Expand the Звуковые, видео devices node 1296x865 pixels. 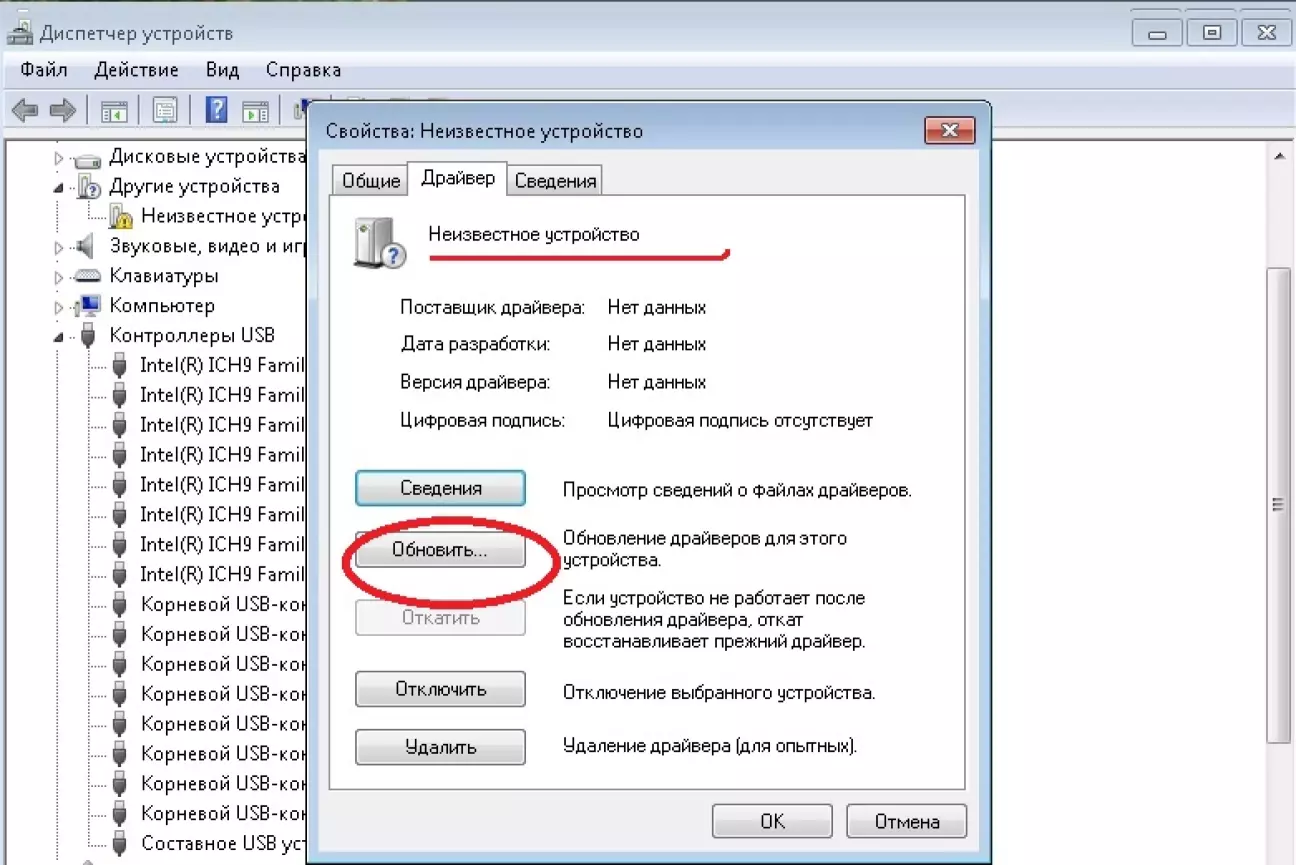59,247
